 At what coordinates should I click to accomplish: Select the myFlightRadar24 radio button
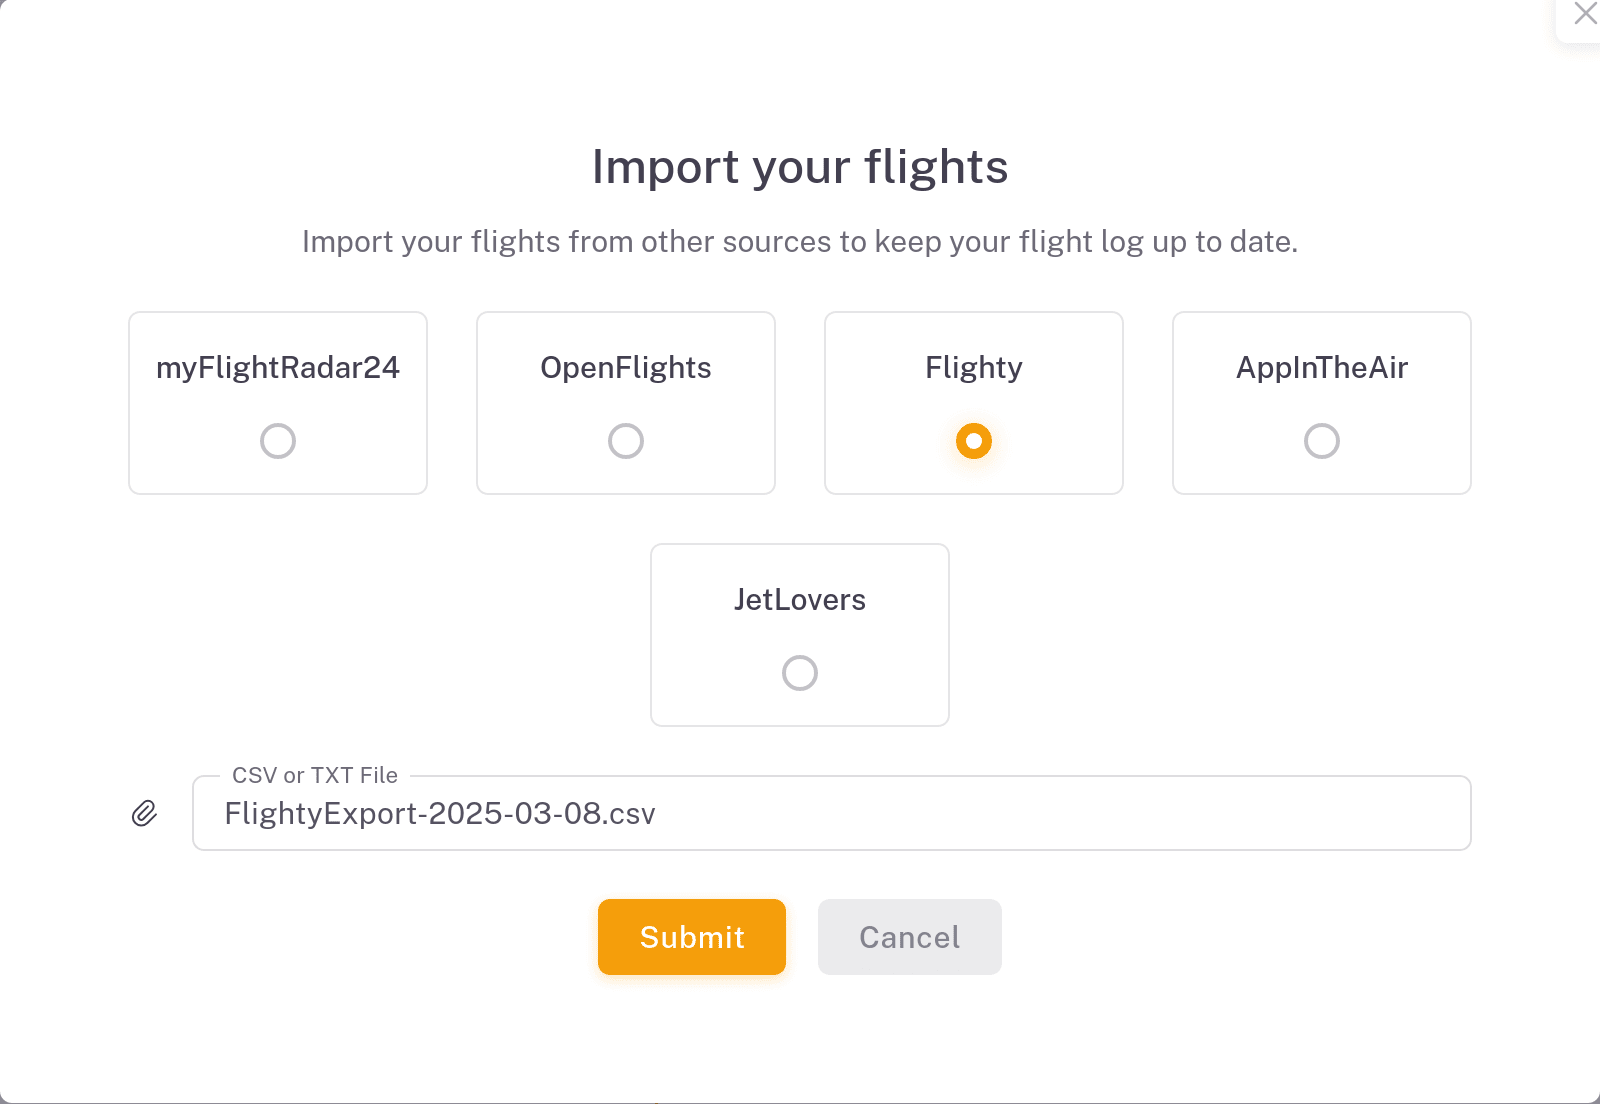pos(277,440)
